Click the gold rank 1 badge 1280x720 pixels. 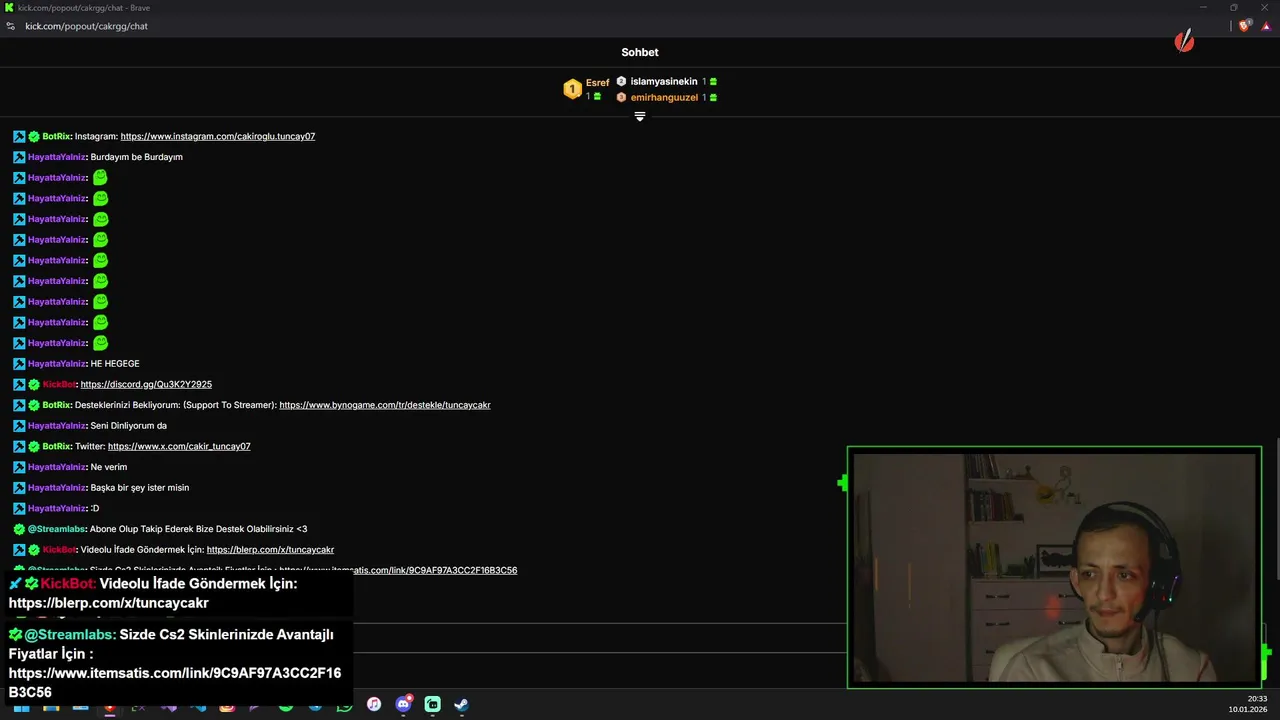pos(572,90)
